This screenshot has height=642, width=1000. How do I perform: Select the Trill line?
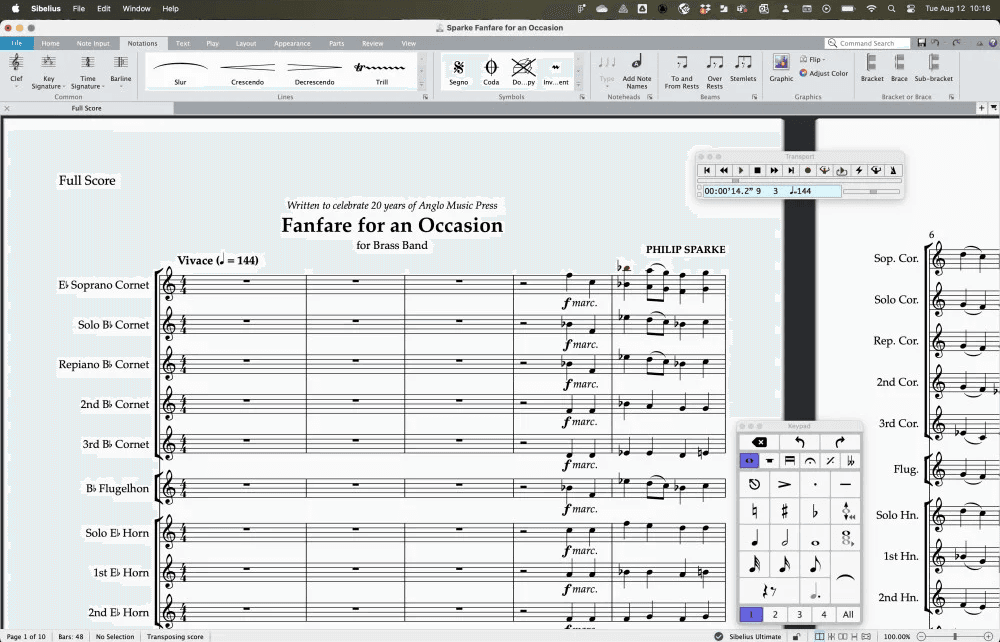[x=381, y=71]
